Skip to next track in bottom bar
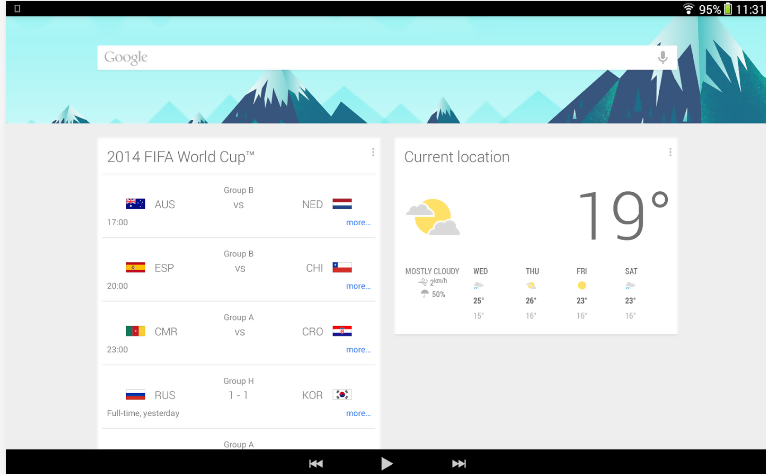 click(459, 463)
